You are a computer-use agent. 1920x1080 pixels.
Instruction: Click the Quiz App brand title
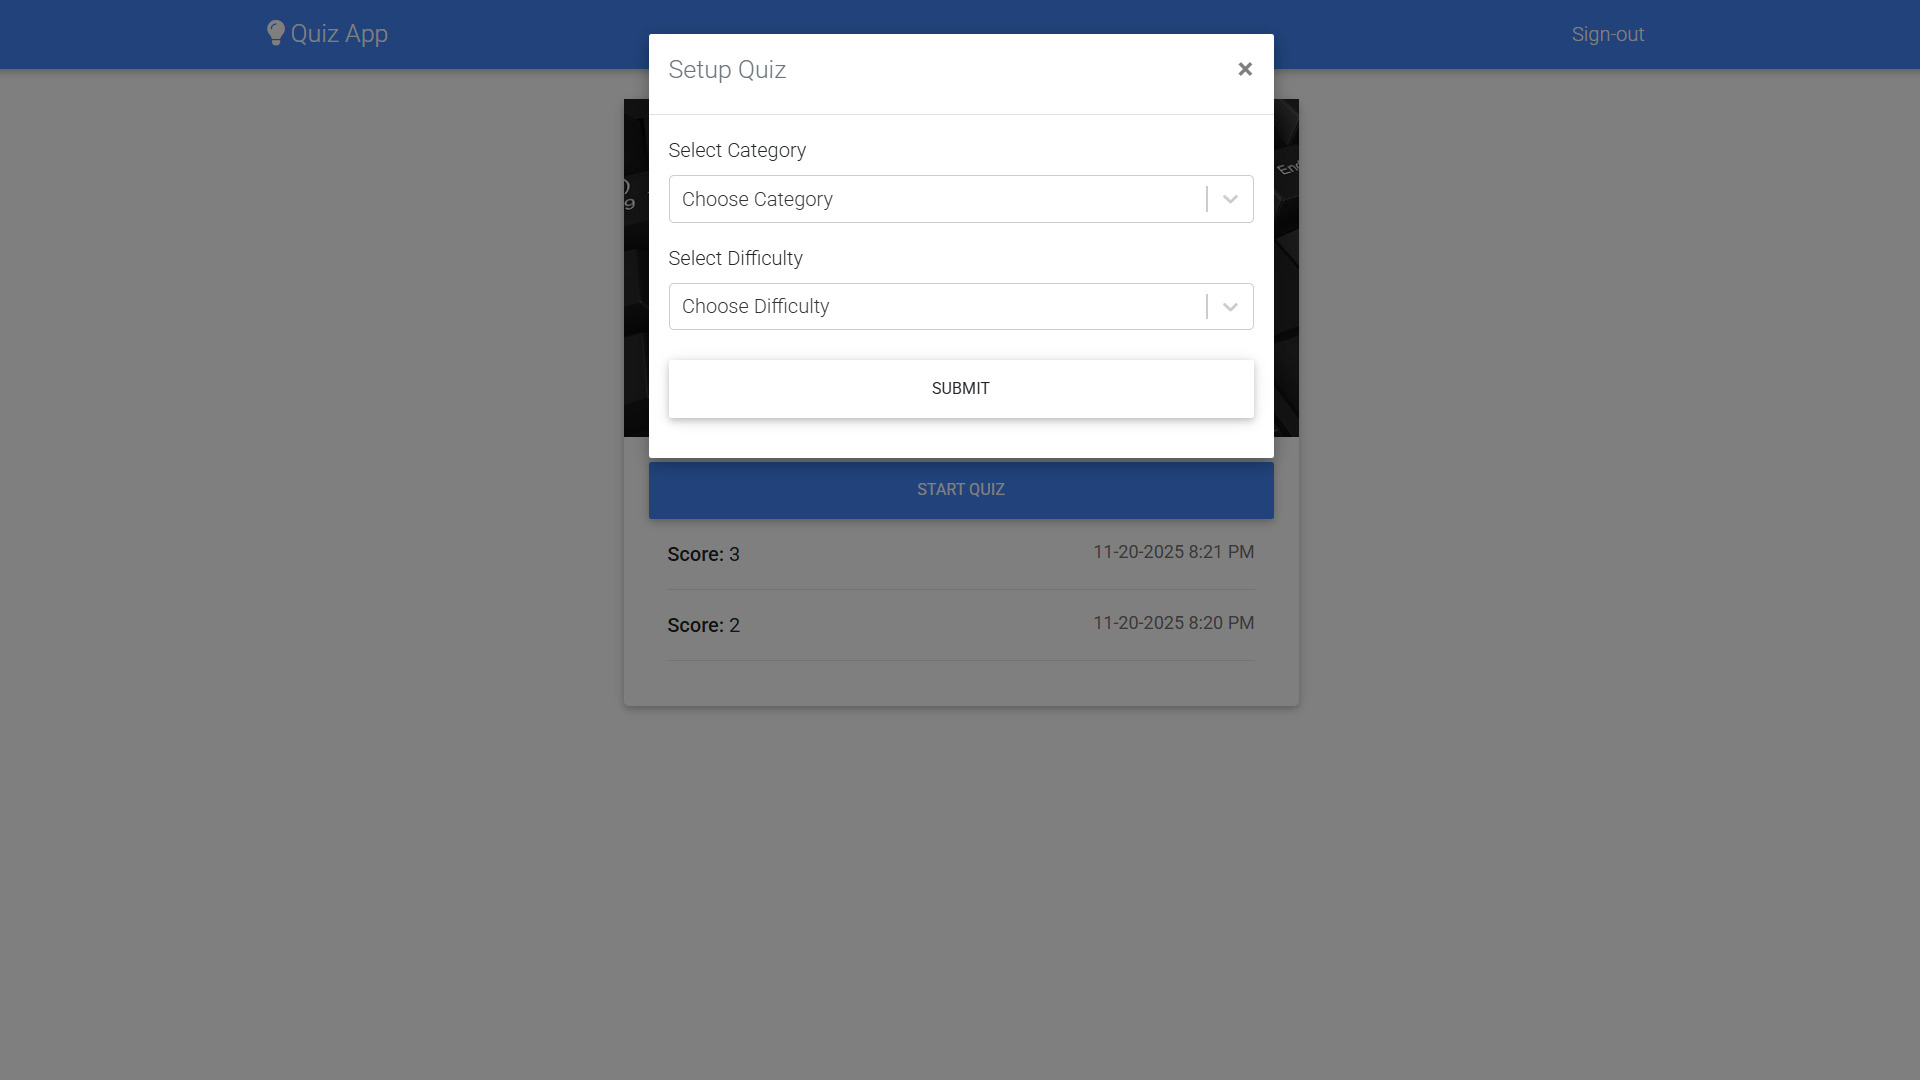pos(339,34)
